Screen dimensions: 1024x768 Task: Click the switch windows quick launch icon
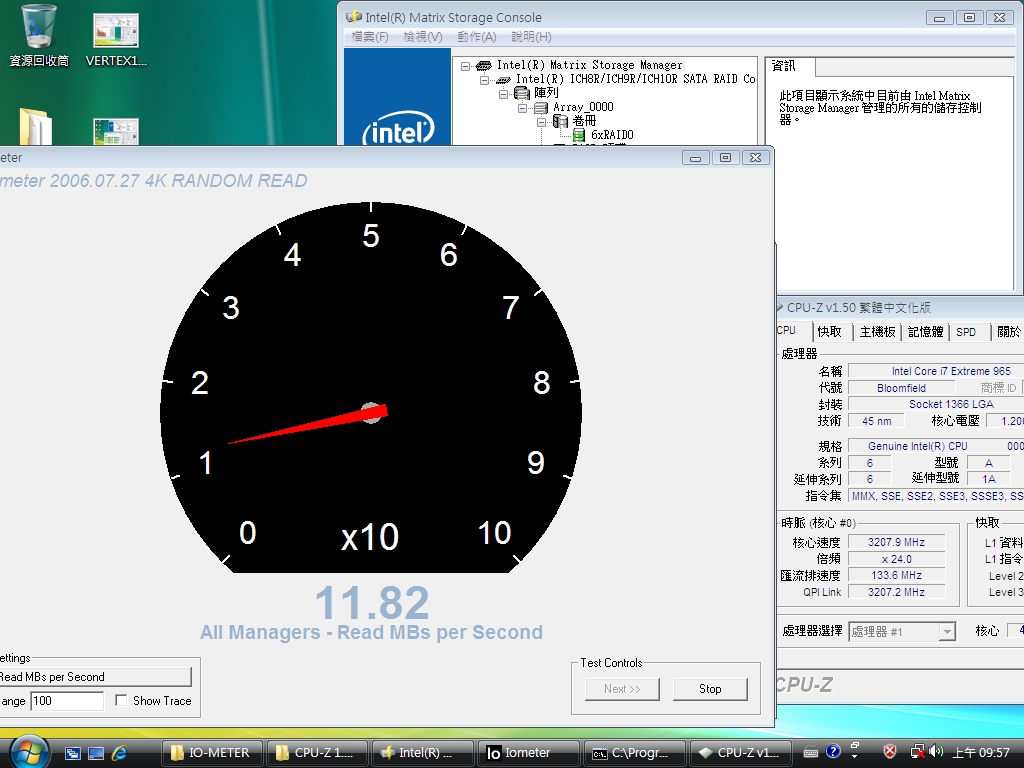click(72, 753)
